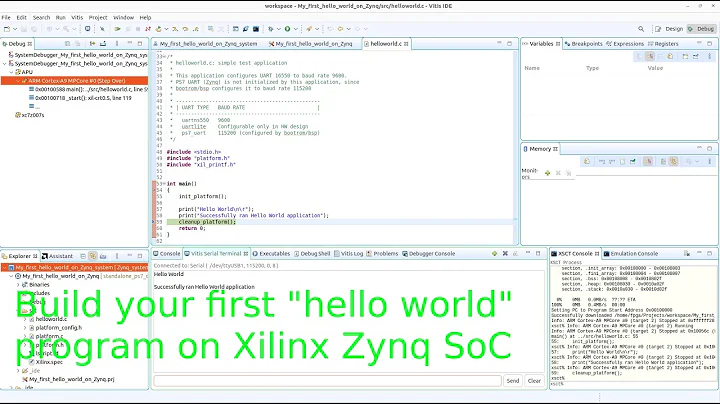
Task: Switch to the Breakpoints tab
Action: point(583,44)
